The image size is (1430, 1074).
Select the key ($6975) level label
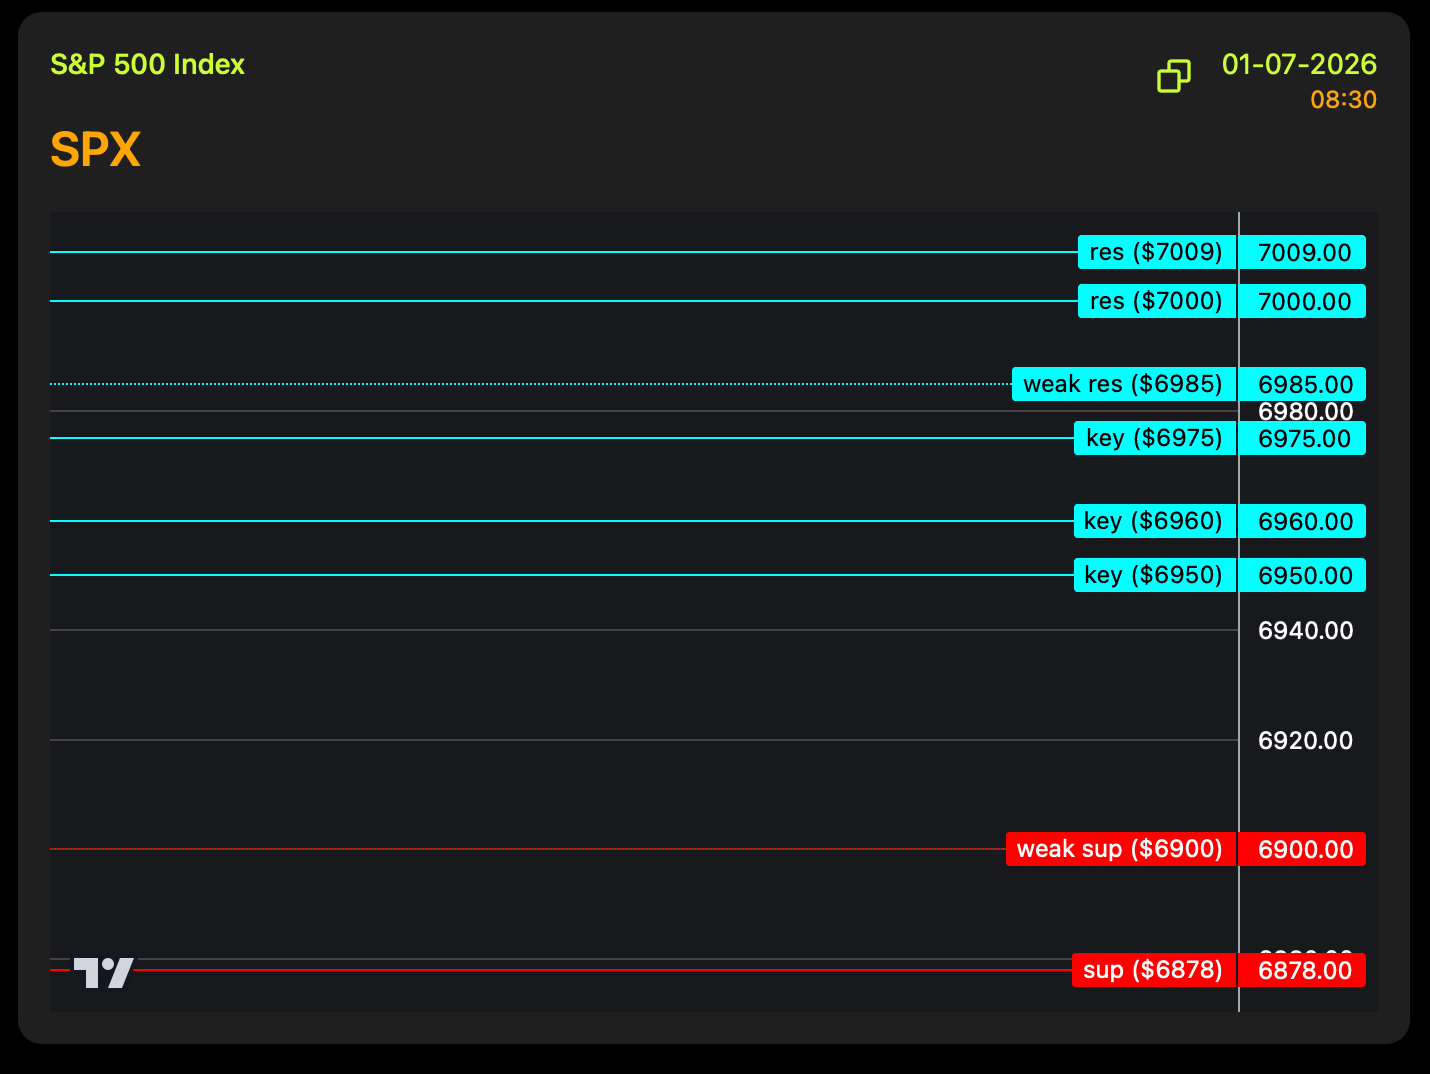tap(1154, 438)
